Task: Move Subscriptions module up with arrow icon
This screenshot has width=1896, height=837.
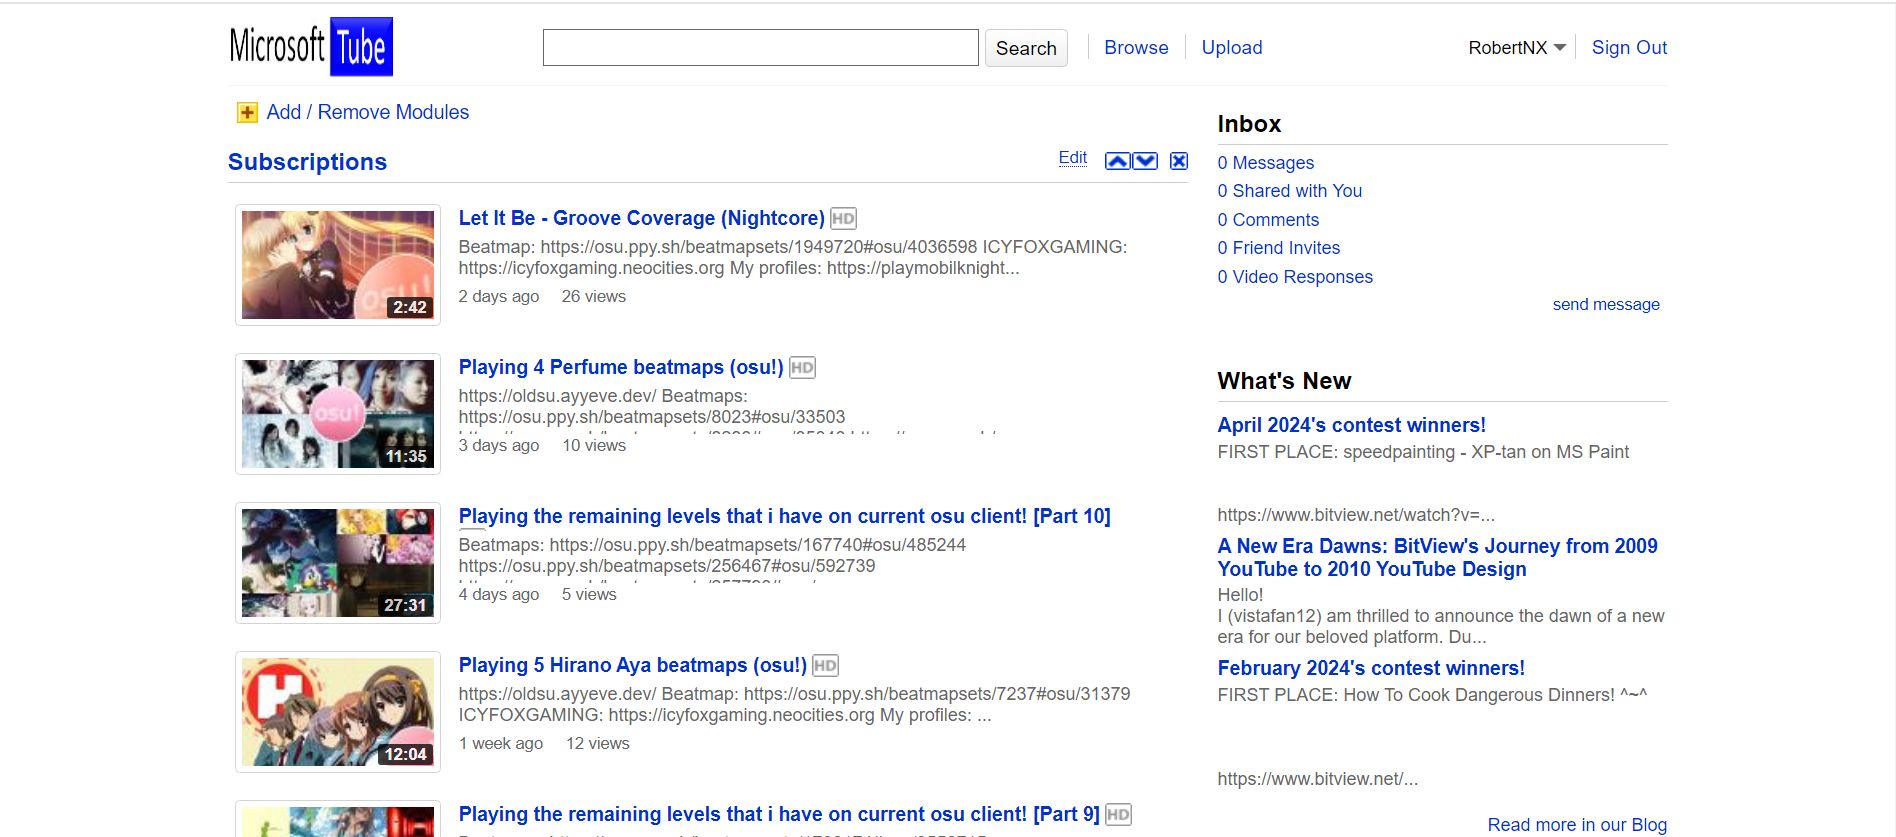Action: pos(1117,161)
